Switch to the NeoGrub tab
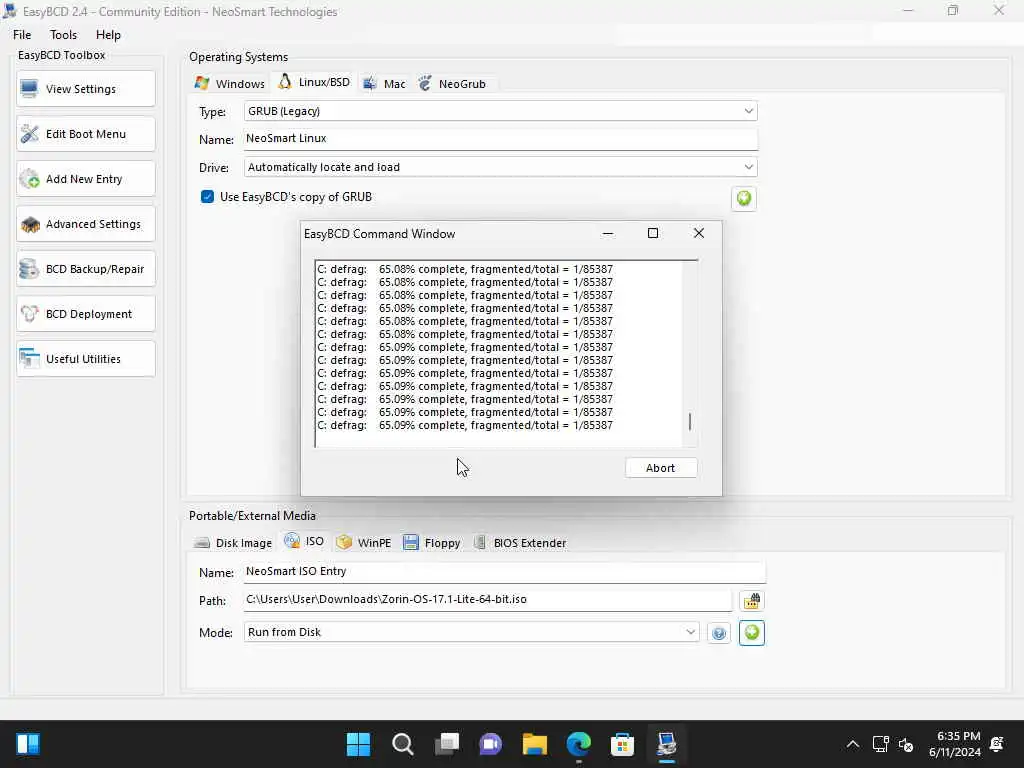1024x768 pixels. click(x=453, y=84)
